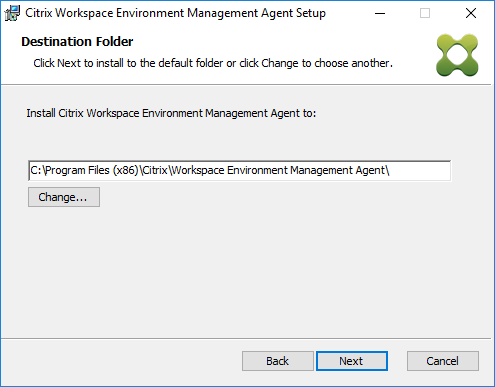
Task: Cancel the agent installation
Action: (443, 361)
